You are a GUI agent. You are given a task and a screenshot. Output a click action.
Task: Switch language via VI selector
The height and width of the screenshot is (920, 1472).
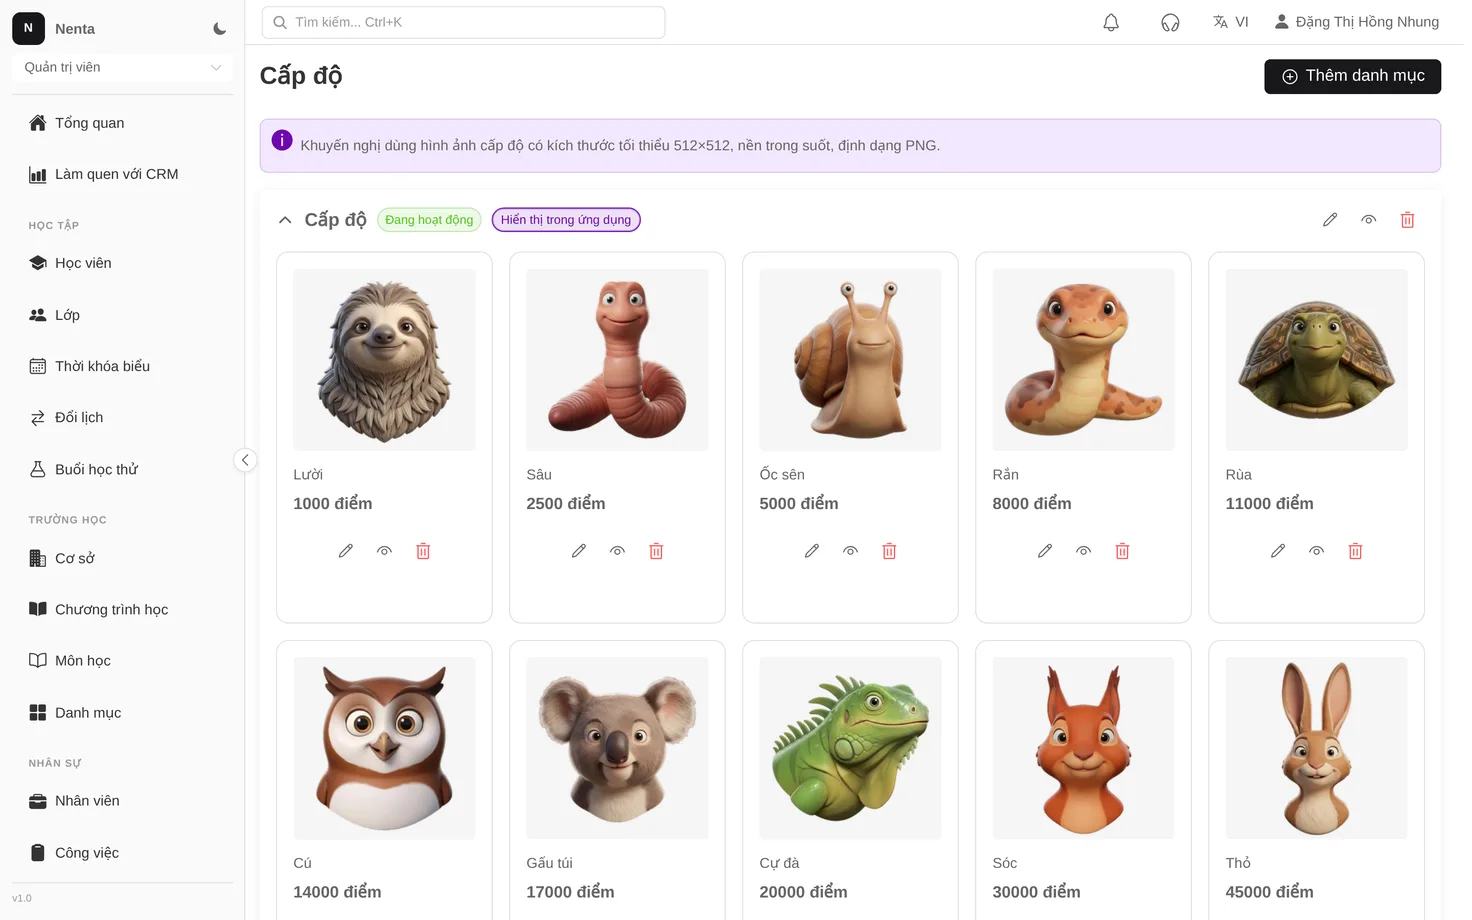1231,22
